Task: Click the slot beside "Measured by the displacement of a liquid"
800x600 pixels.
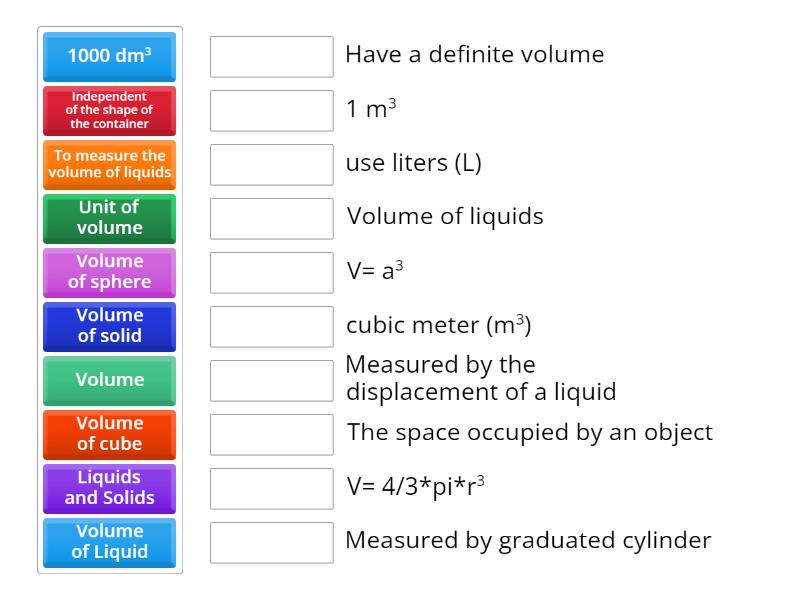Action: coord(271,380)
